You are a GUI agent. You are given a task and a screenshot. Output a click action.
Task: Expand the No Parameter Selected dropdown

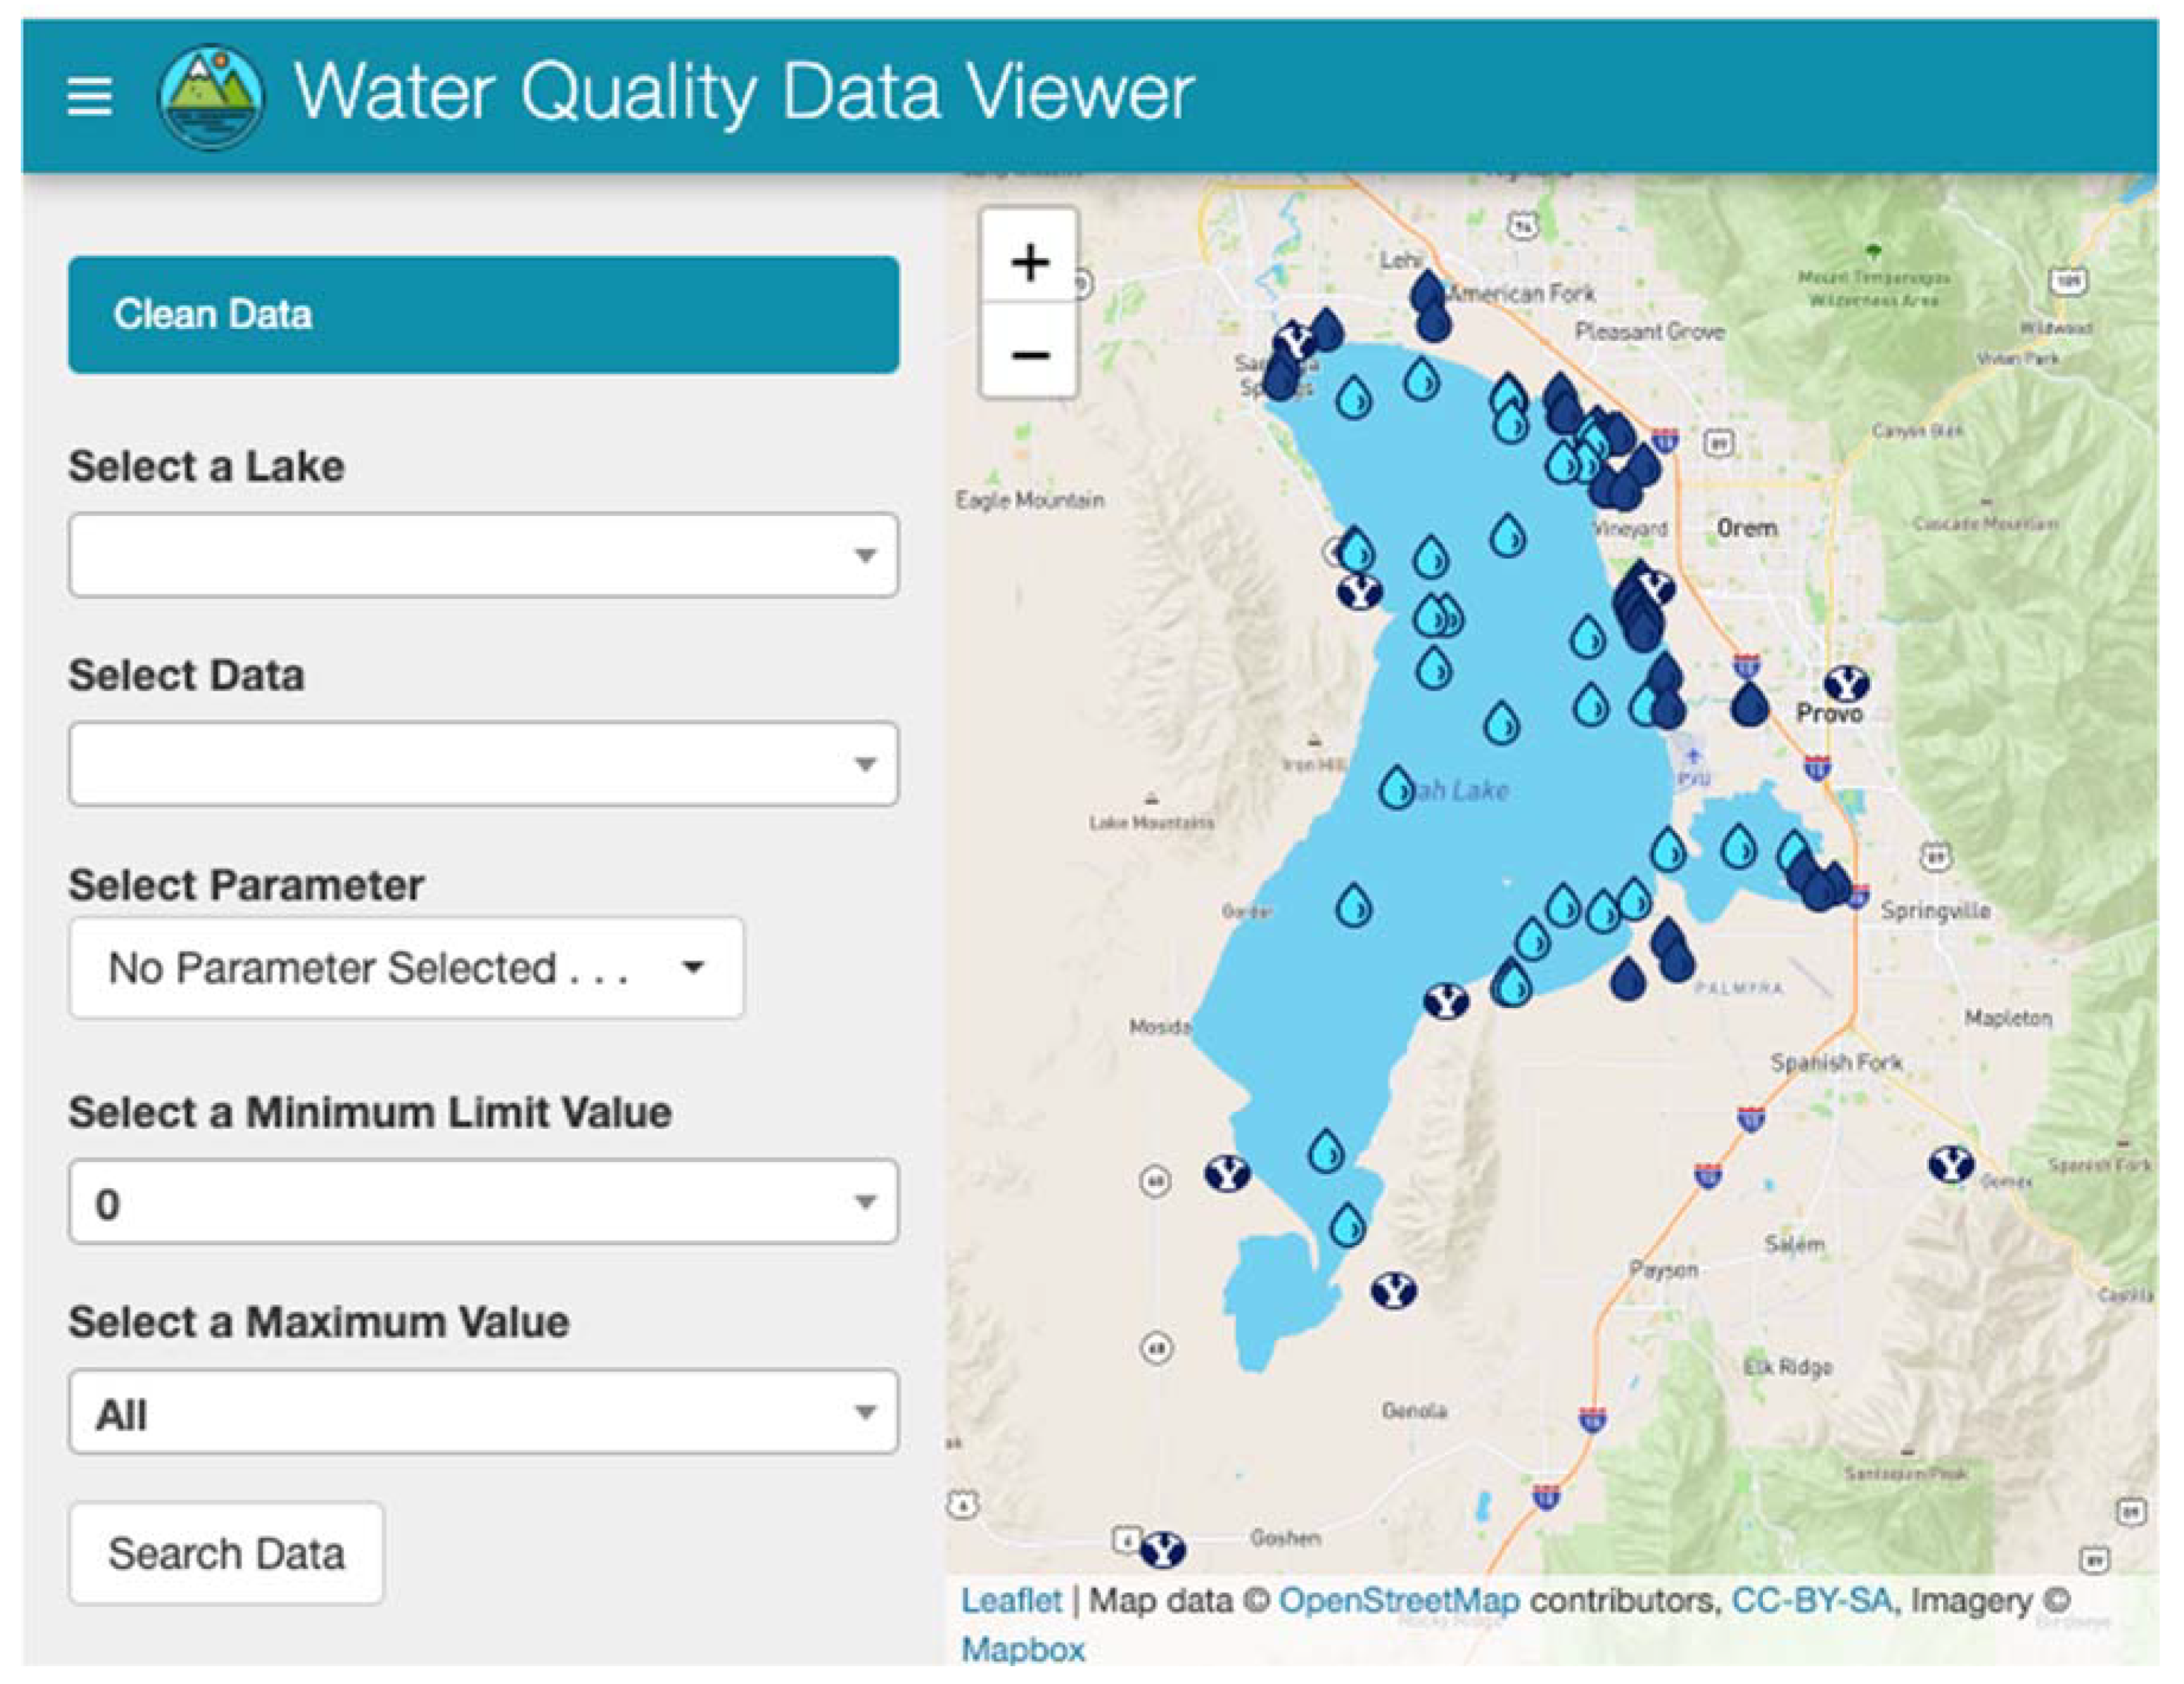pyautogui.click(x=406, y=968)
